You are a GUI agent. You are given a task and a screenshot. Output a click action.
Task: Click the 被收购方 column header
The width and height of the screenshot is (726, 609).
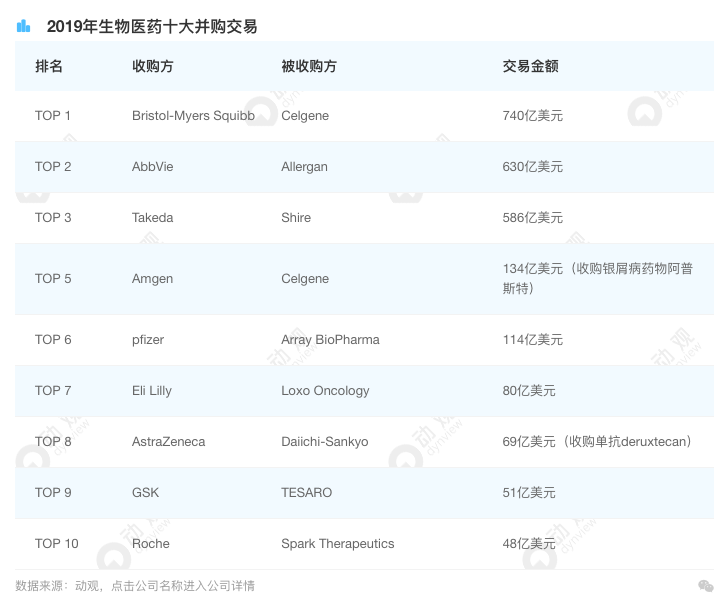point(309,66)
